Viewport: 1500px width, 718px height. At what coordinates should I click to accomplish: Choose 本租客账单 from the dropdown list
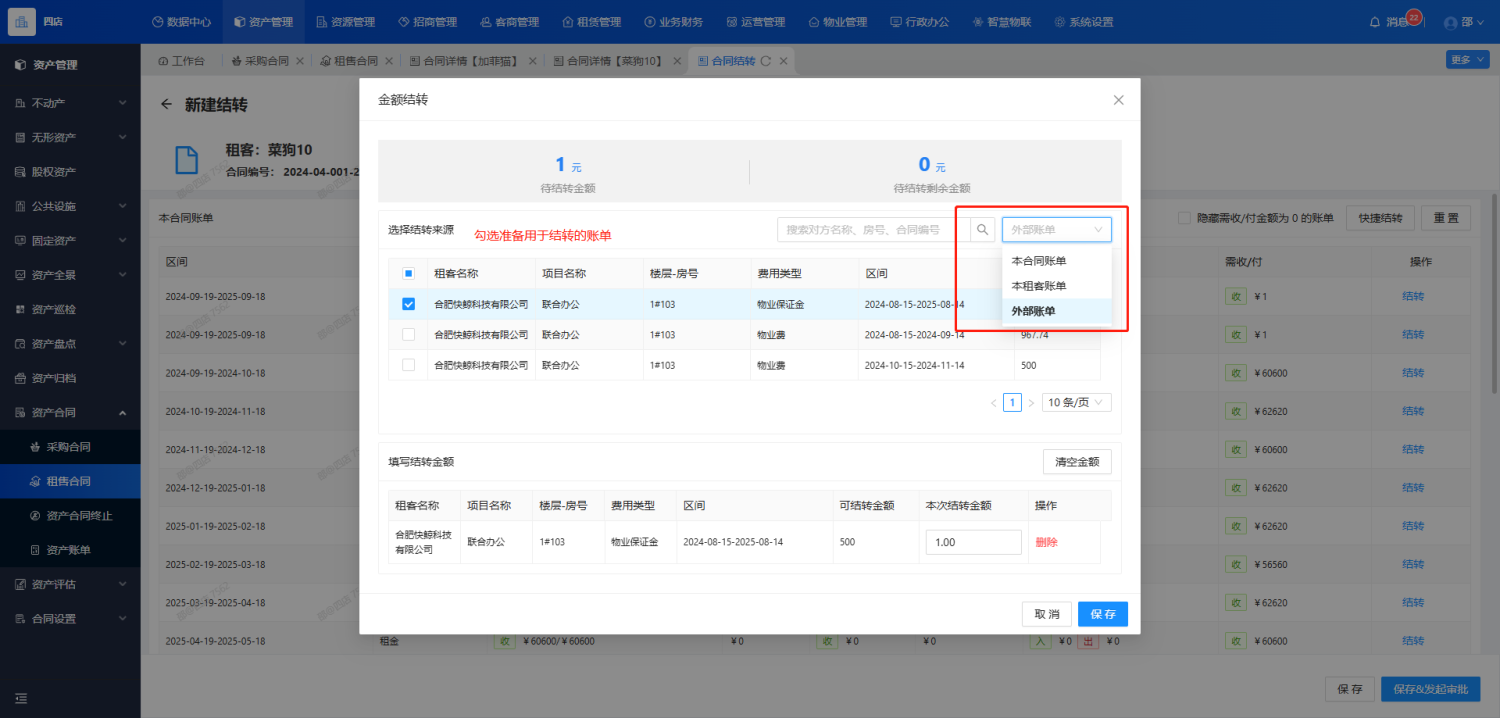(x=1056, y=286)
